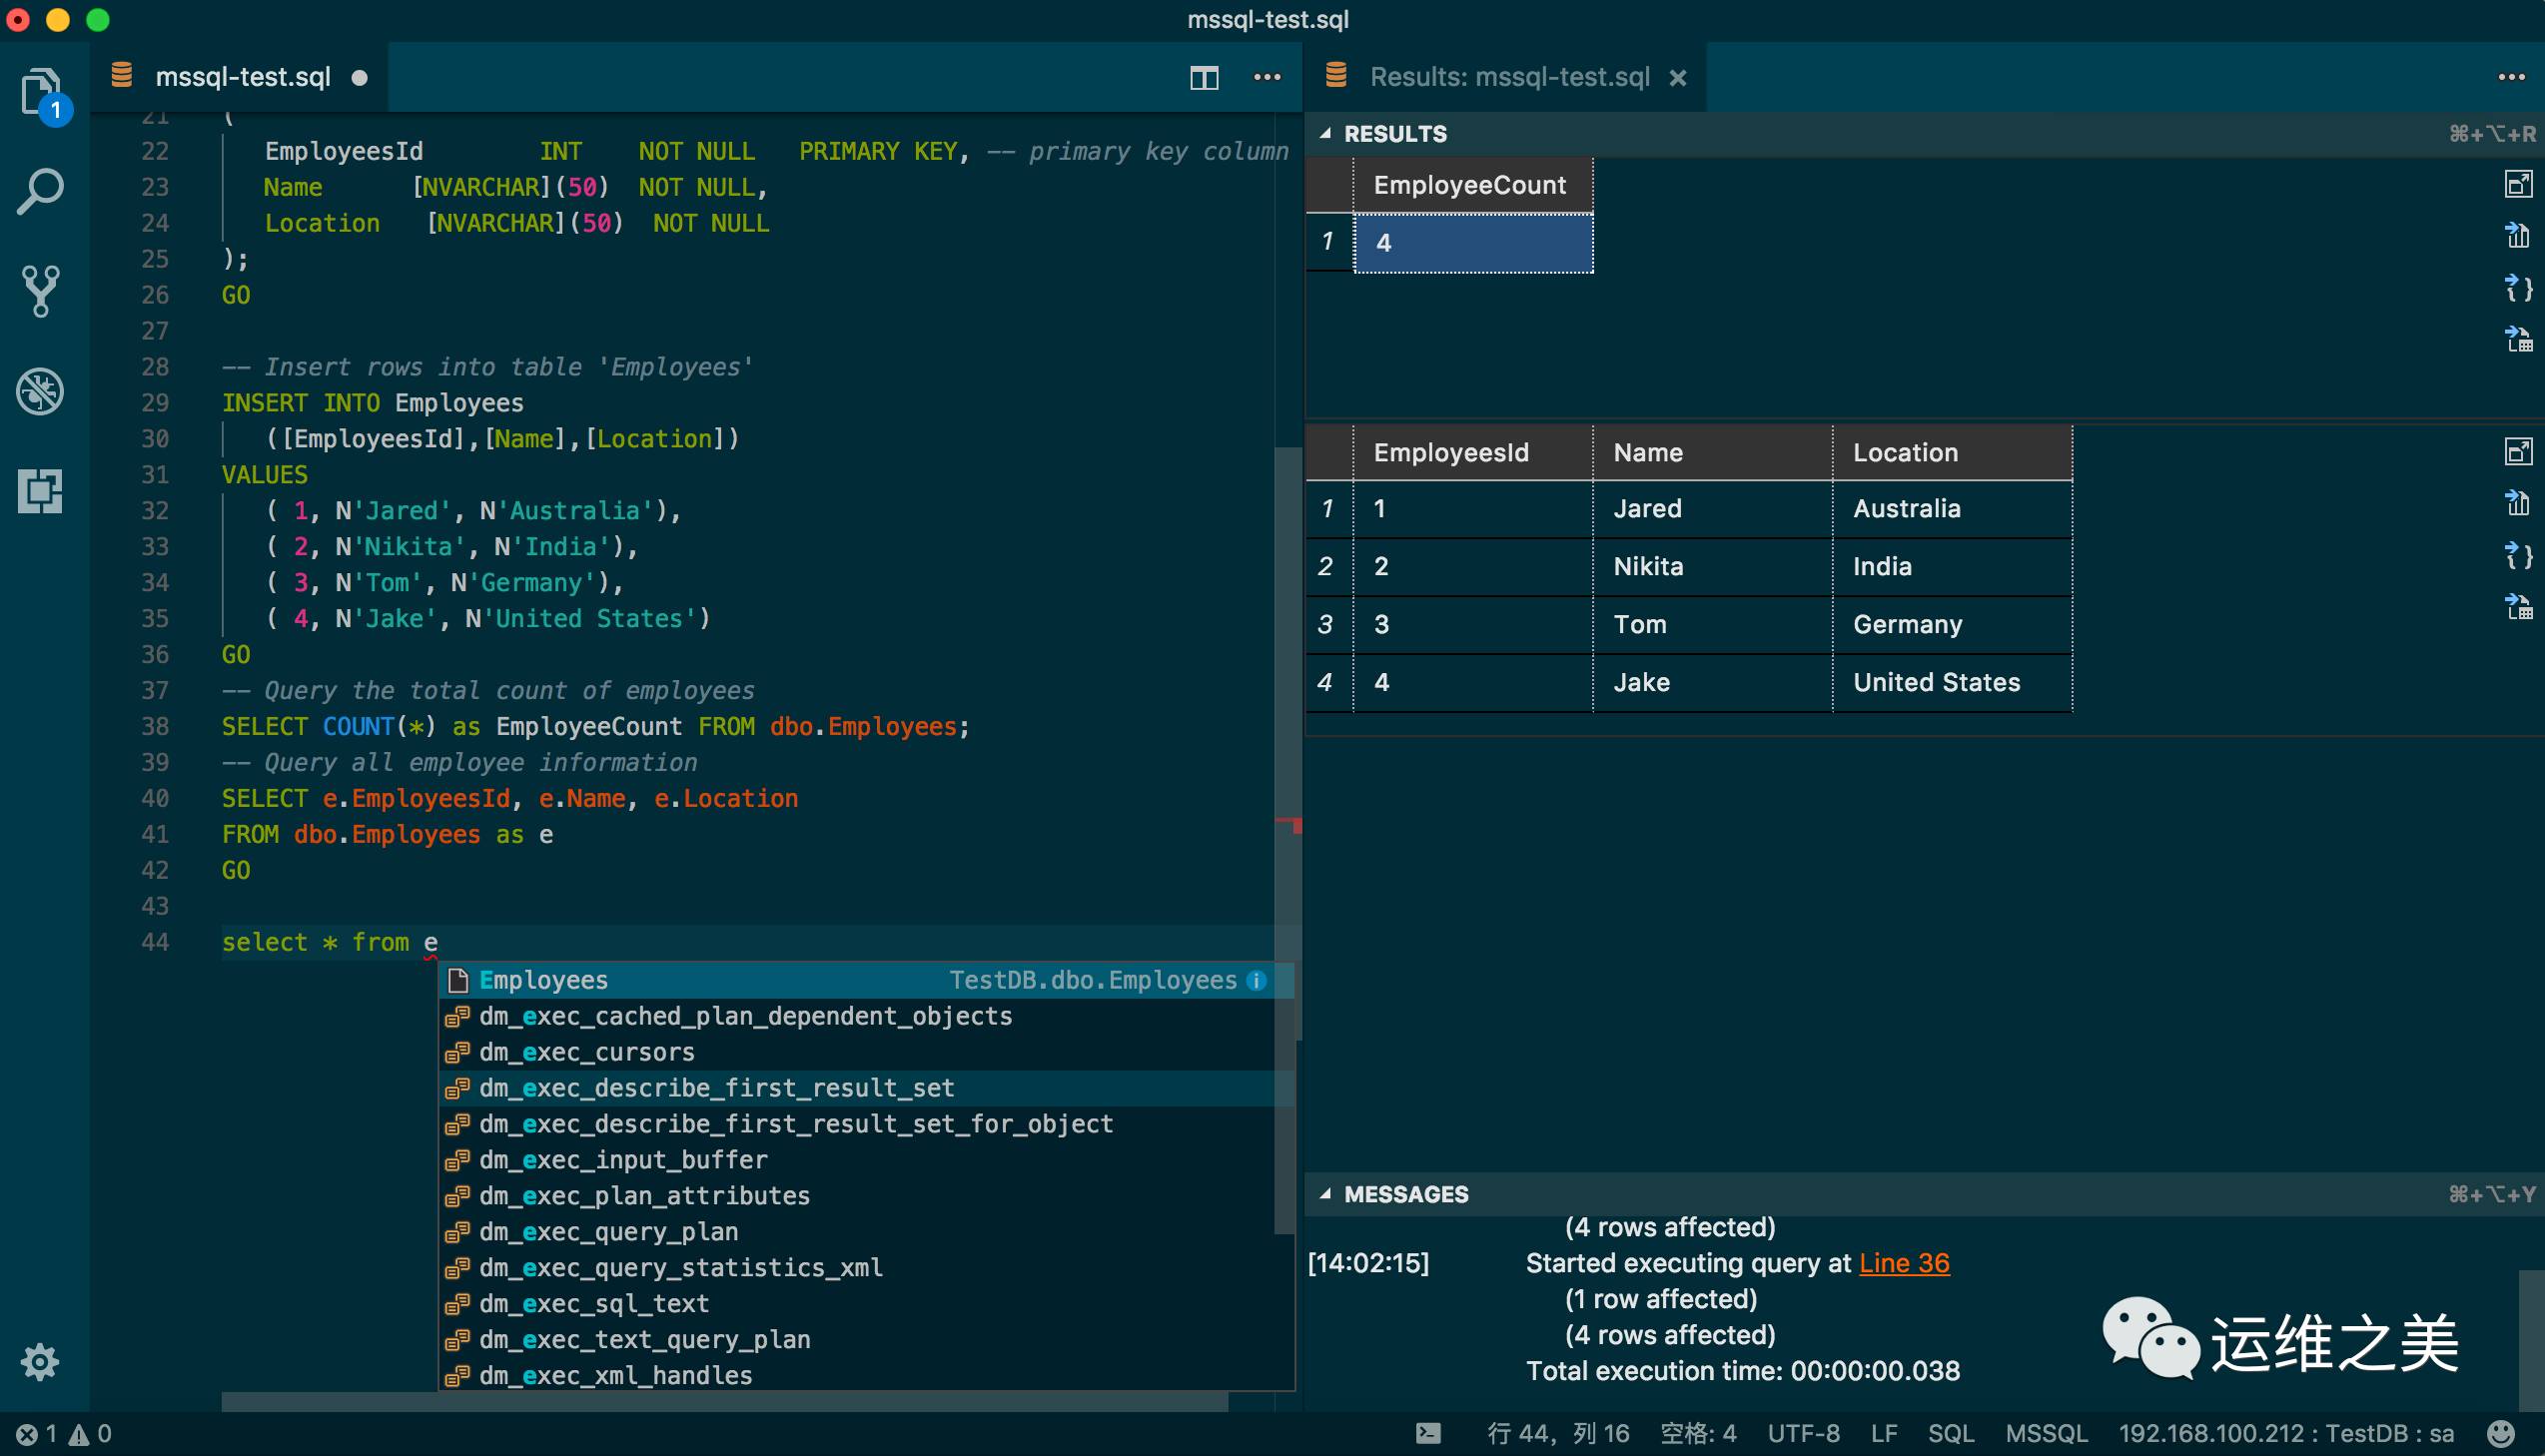Open the Manage gear settings icon

point(40,1361)
